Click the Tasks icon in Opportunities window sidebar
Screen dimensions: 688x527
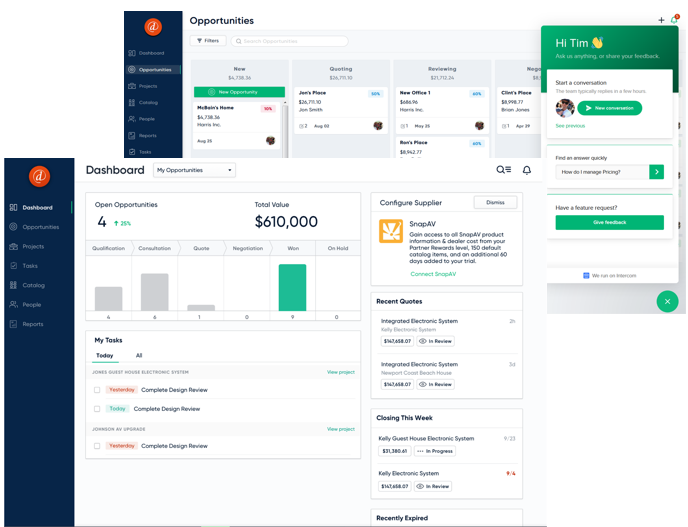coord(132,152)
